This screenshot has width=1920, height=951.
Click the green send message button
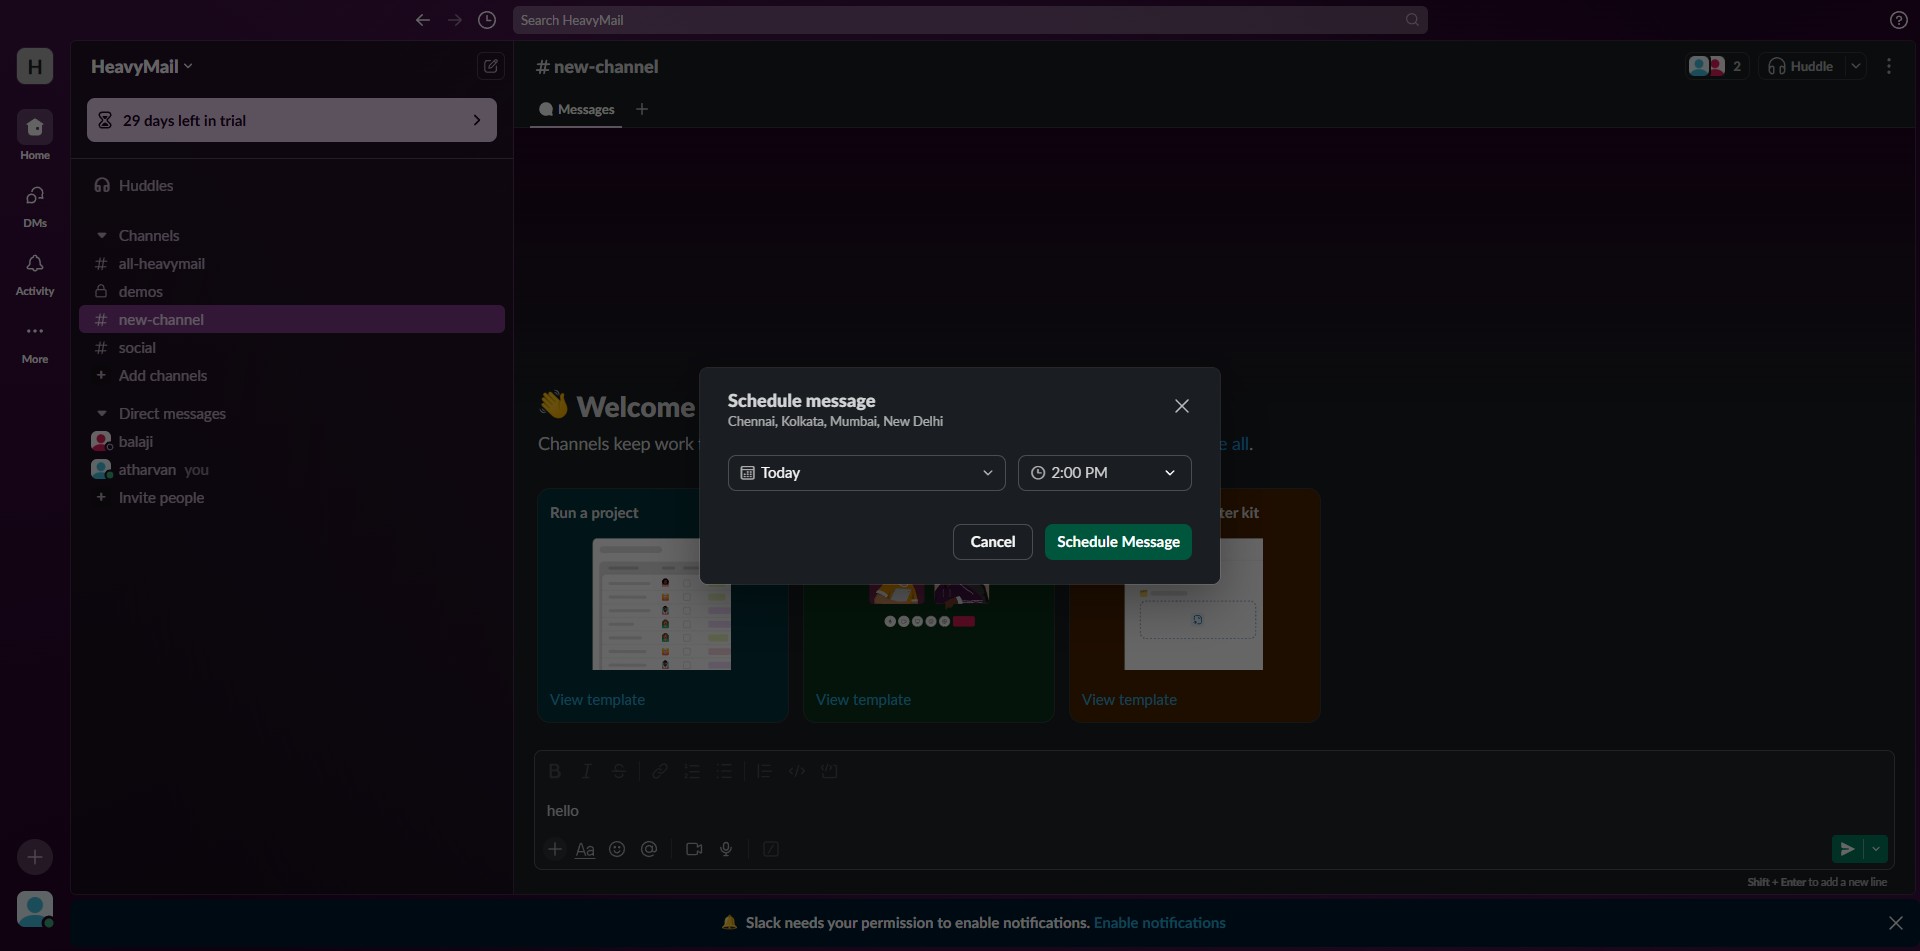(x=1847, y=849)
